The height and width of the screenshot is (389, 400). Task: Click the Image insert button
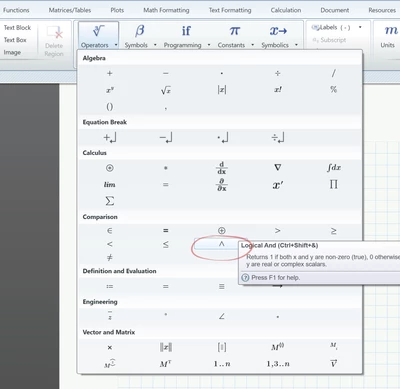12,52
